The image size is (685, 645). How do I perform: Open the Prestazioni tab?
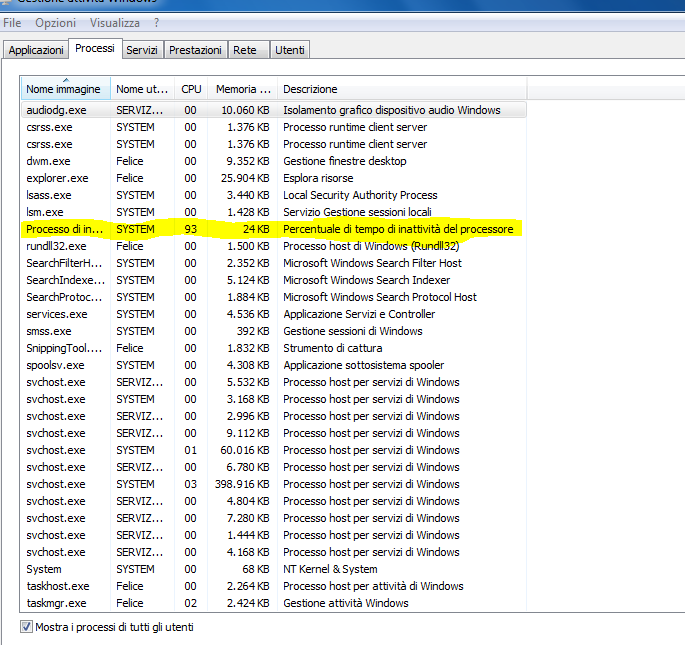pyautogui.click(x=195, y=50)
